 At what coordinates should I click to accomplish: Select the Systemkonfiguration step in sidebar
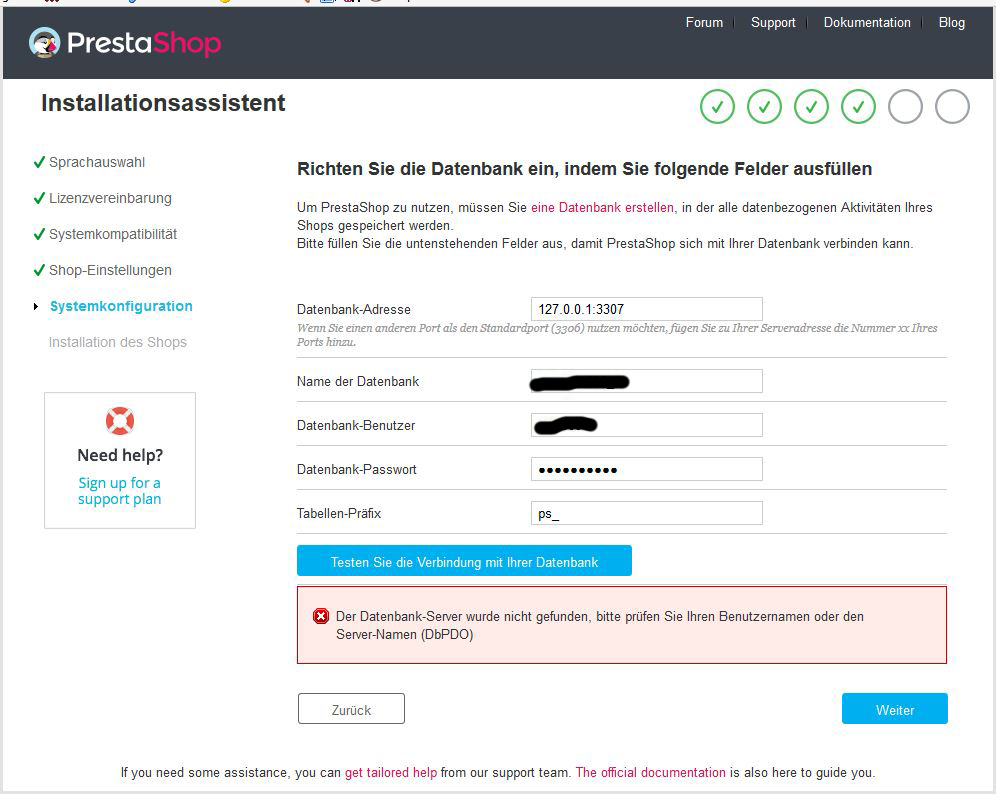point(121,306)
